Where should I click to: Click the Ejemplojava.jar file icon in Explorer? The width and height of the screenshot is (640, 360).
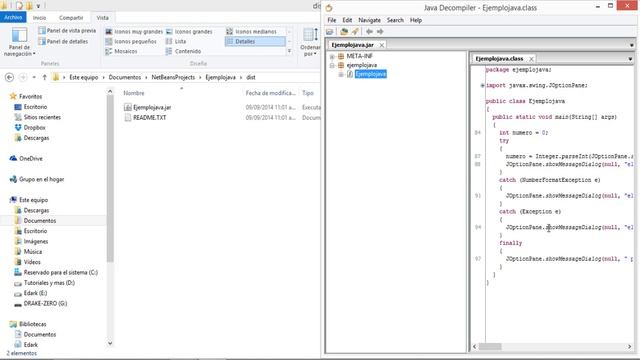pos(128,107)
